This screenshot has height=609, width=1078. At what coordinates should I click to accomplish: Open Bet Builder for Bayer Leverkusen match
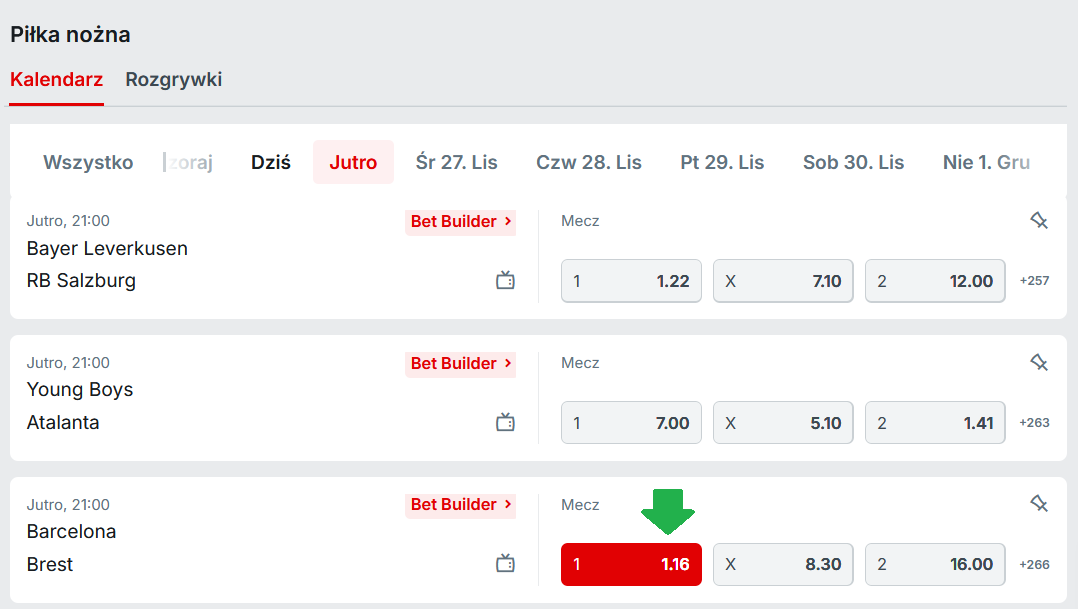coord(460,221)
